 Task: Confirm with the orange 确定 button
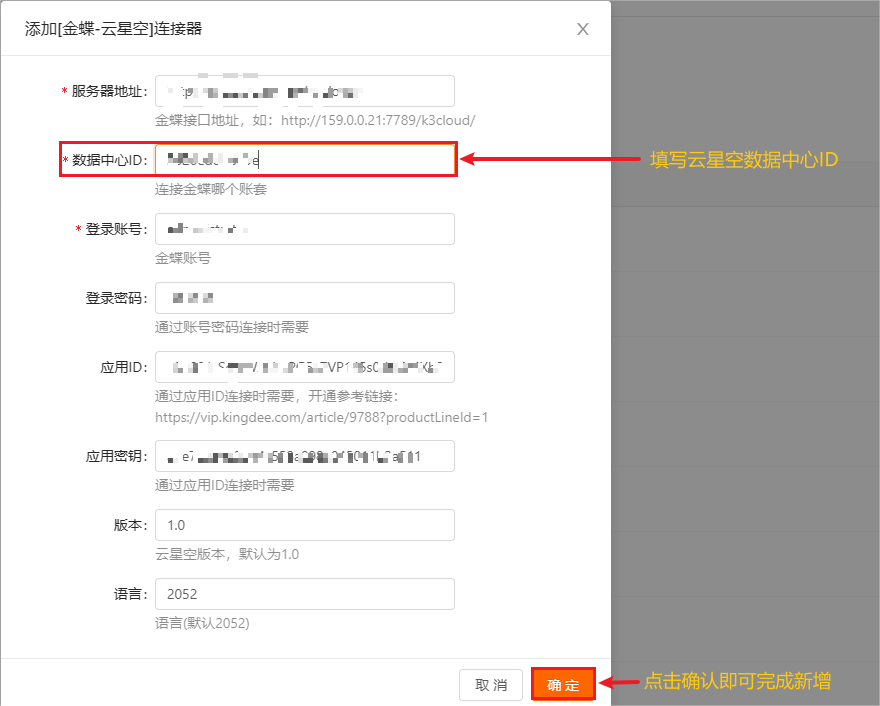coord(563,685)
